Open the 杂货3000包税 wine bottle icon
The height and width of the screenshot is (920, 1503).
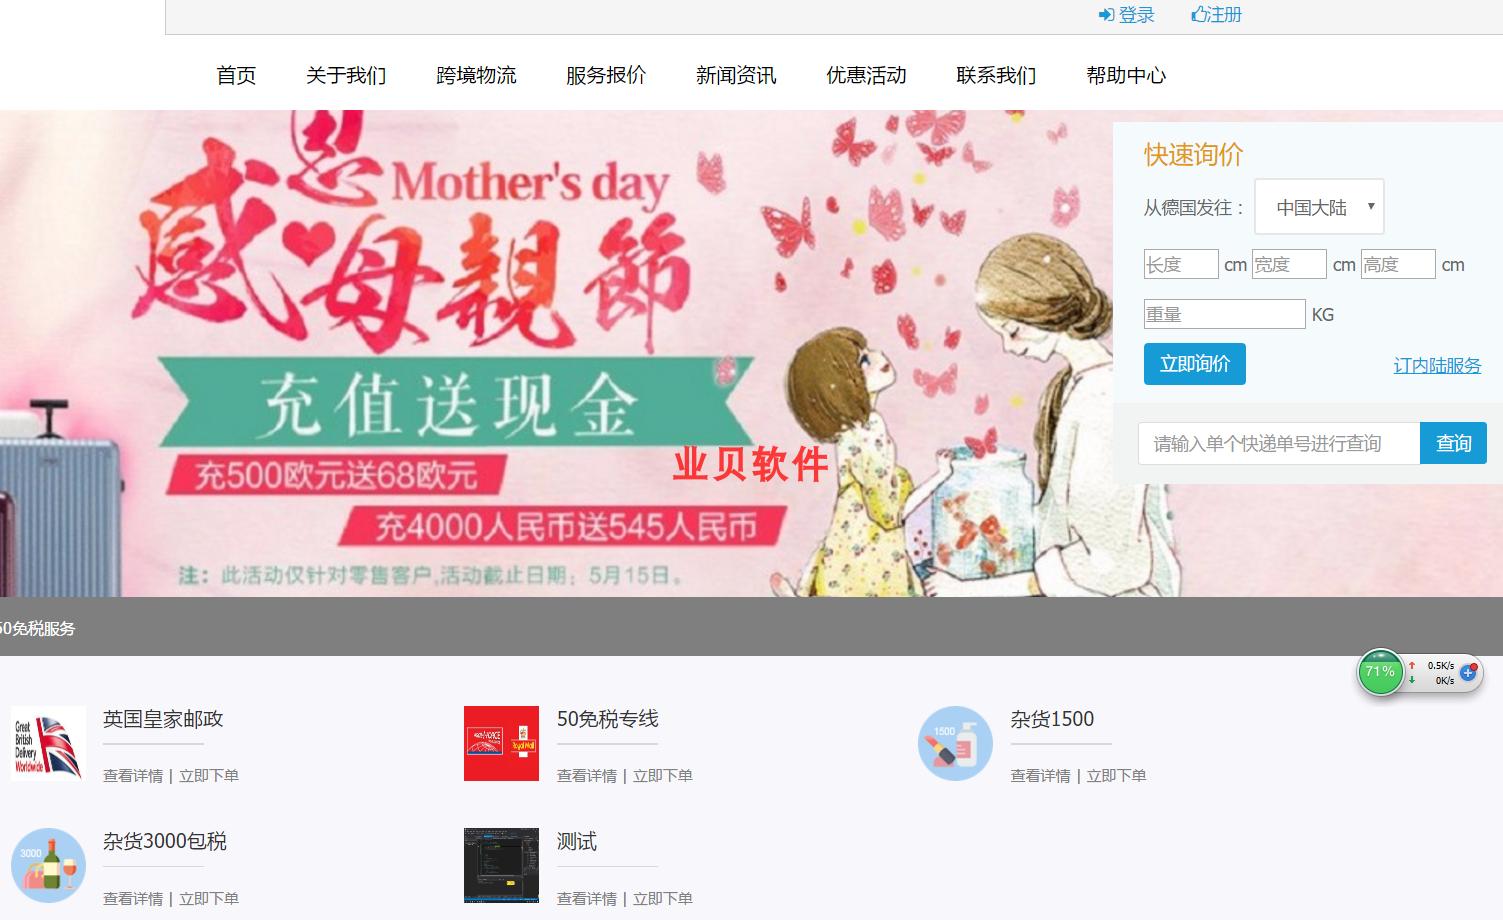[48, 866]
